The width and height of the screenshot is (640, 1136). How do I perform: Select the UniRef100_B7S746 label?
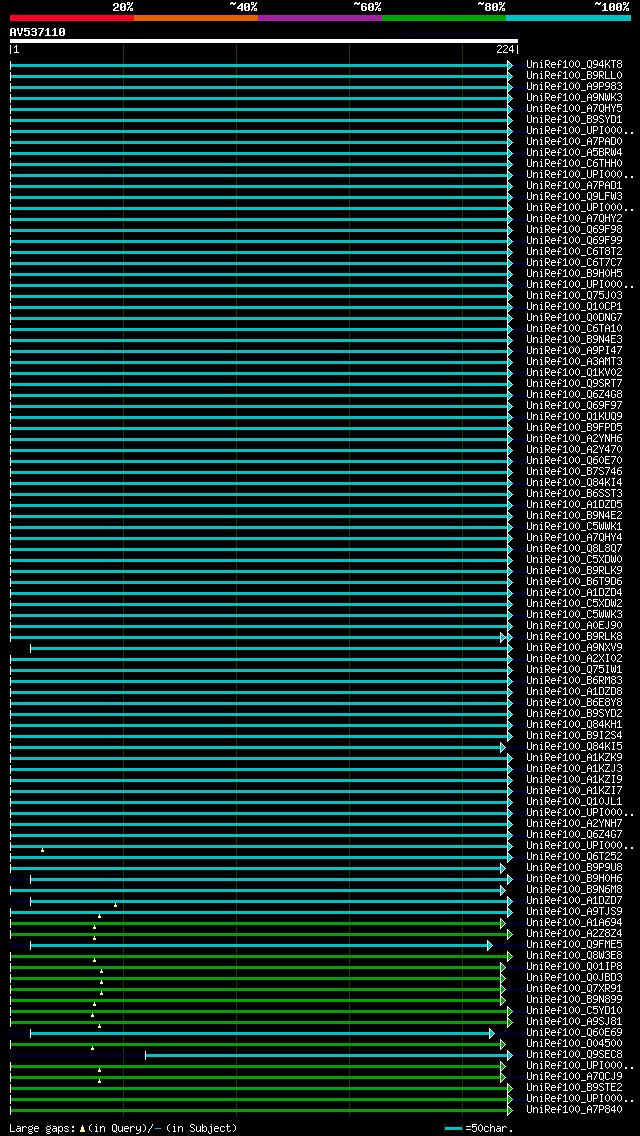point(574,472)
